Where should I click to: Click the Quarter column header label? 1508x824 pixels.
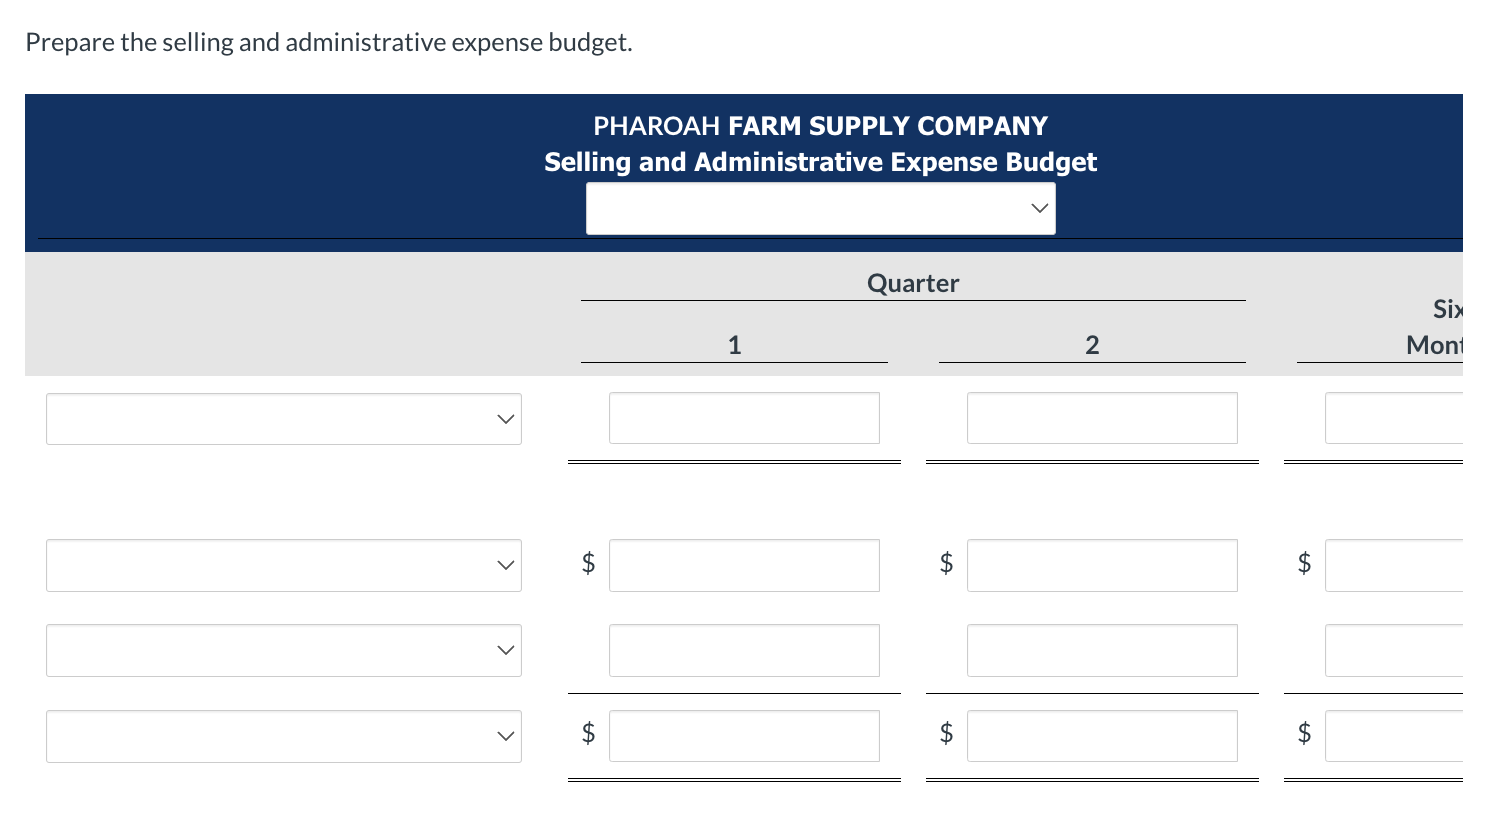913,283
